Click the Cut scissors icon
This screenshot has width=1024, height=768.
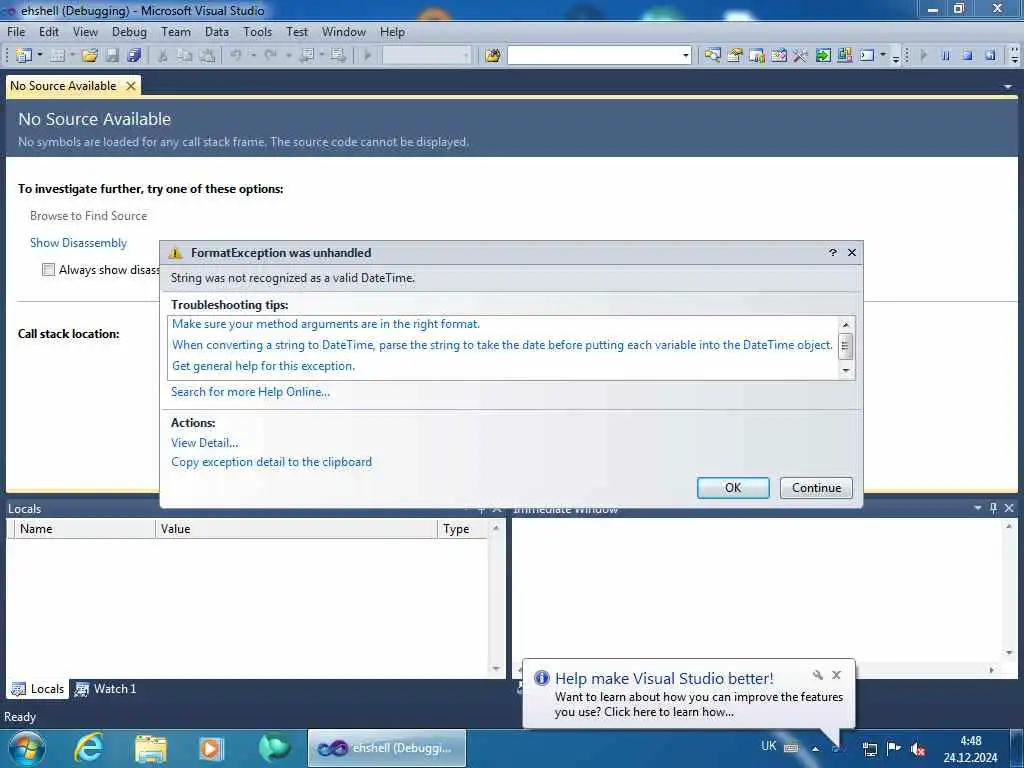click(x=163, y=56)
